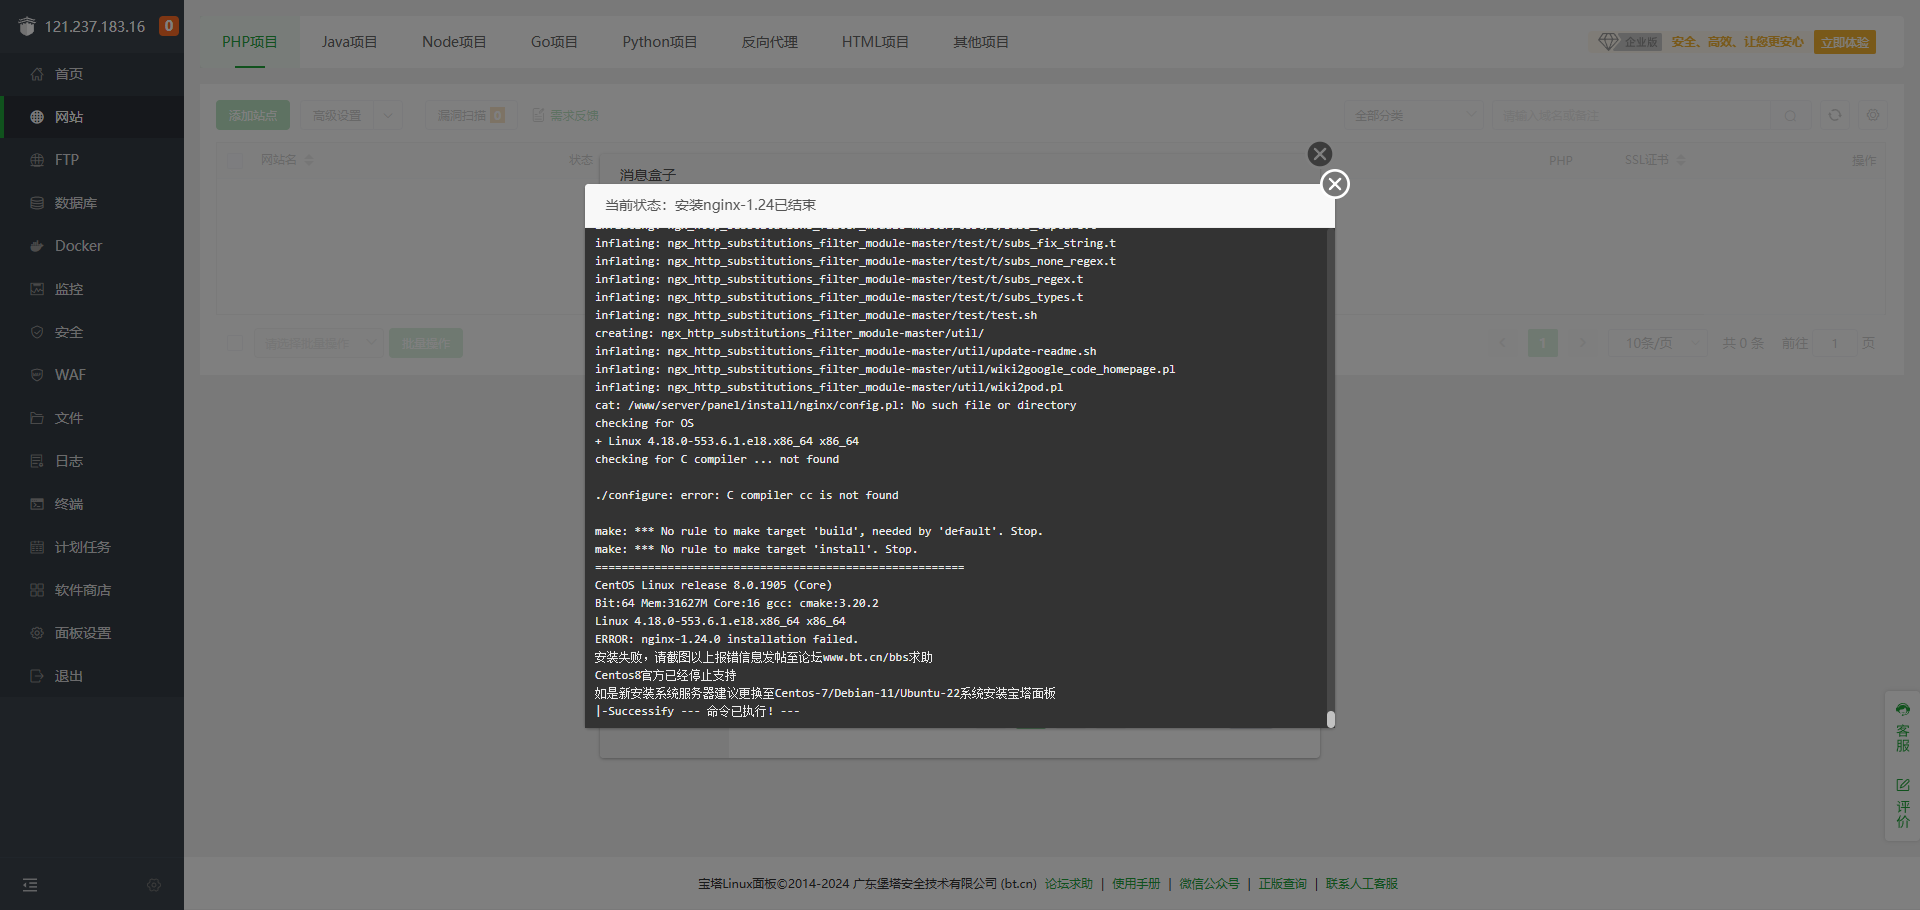This screenshot has height=910, width=1920.
Task: Click the install log scrollbar thumb
Action: click(x=1331, y=719)
